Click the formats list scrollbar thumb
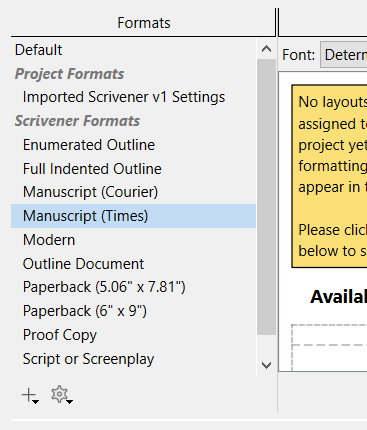The image size is (367, 430). click(x=266, y=197)
